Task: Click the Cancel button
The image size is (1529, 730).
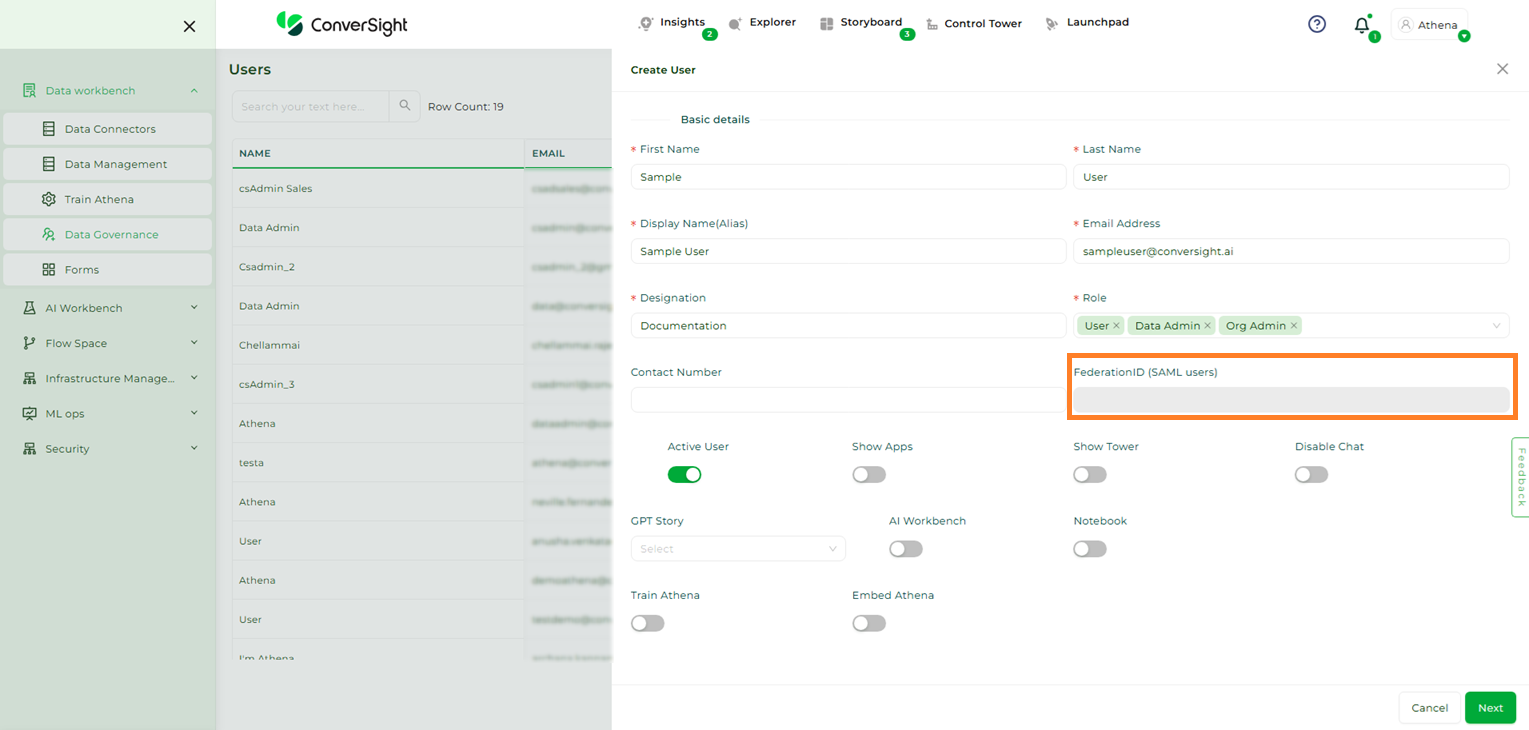Action: 1429,708
